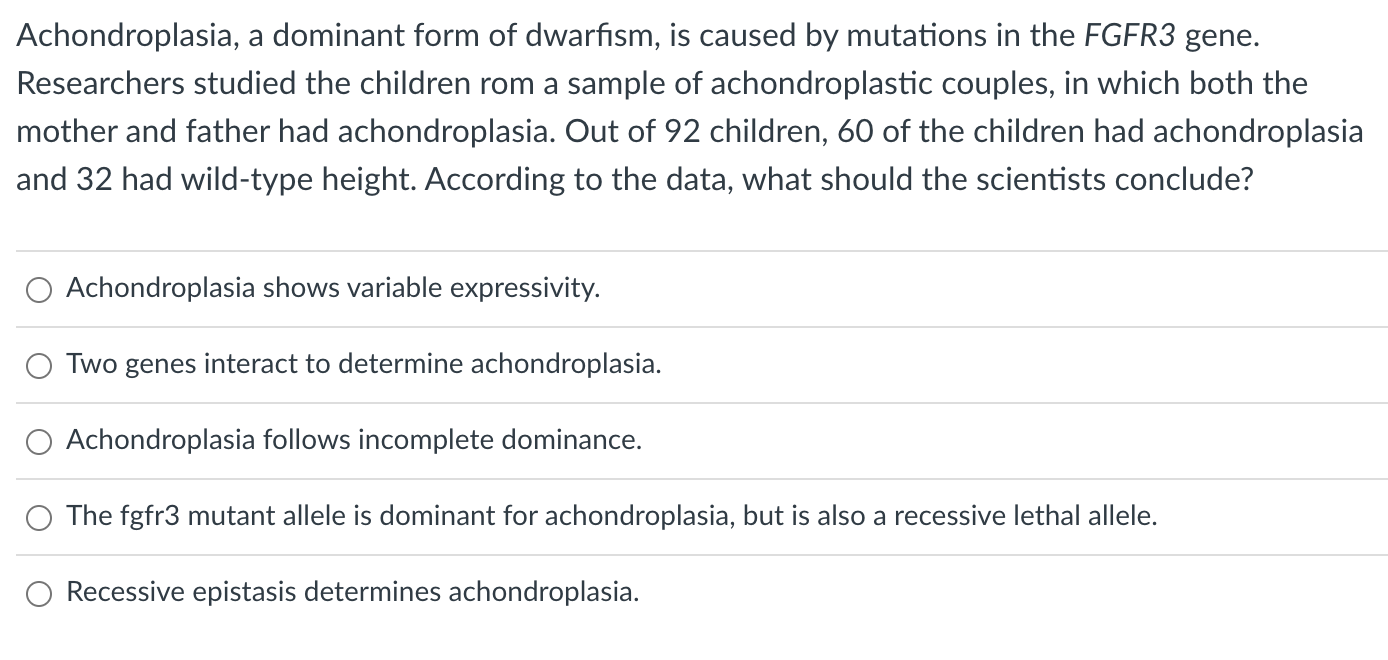Click the 'The fgfr3 mutant allele is dominant' answer text
Viewport: 1388px width, 660px height.
click(x=611, y=517)
